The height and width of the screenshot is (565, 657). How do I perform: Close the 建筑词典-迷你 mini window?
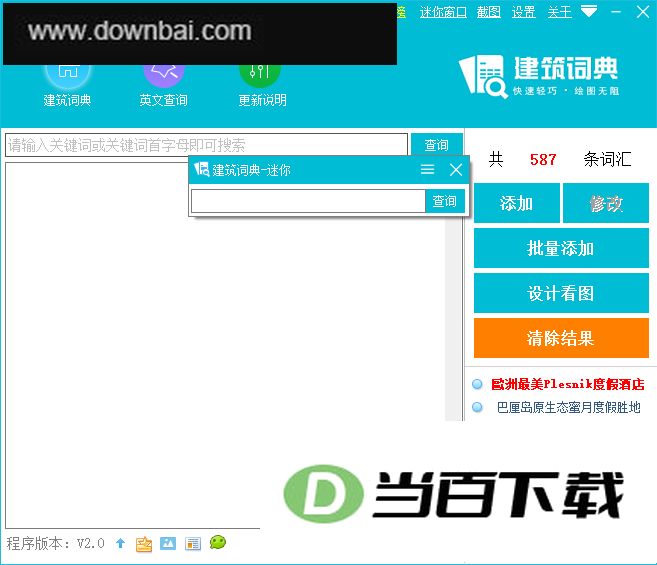(456, 170)
